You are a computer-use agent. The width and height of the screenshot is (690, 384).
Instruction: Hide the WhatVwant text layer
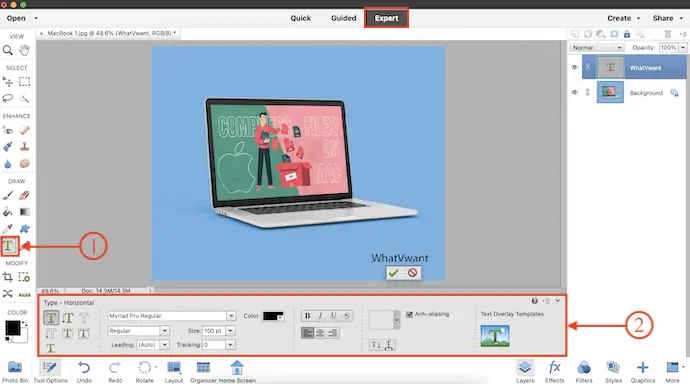point(574,67)
